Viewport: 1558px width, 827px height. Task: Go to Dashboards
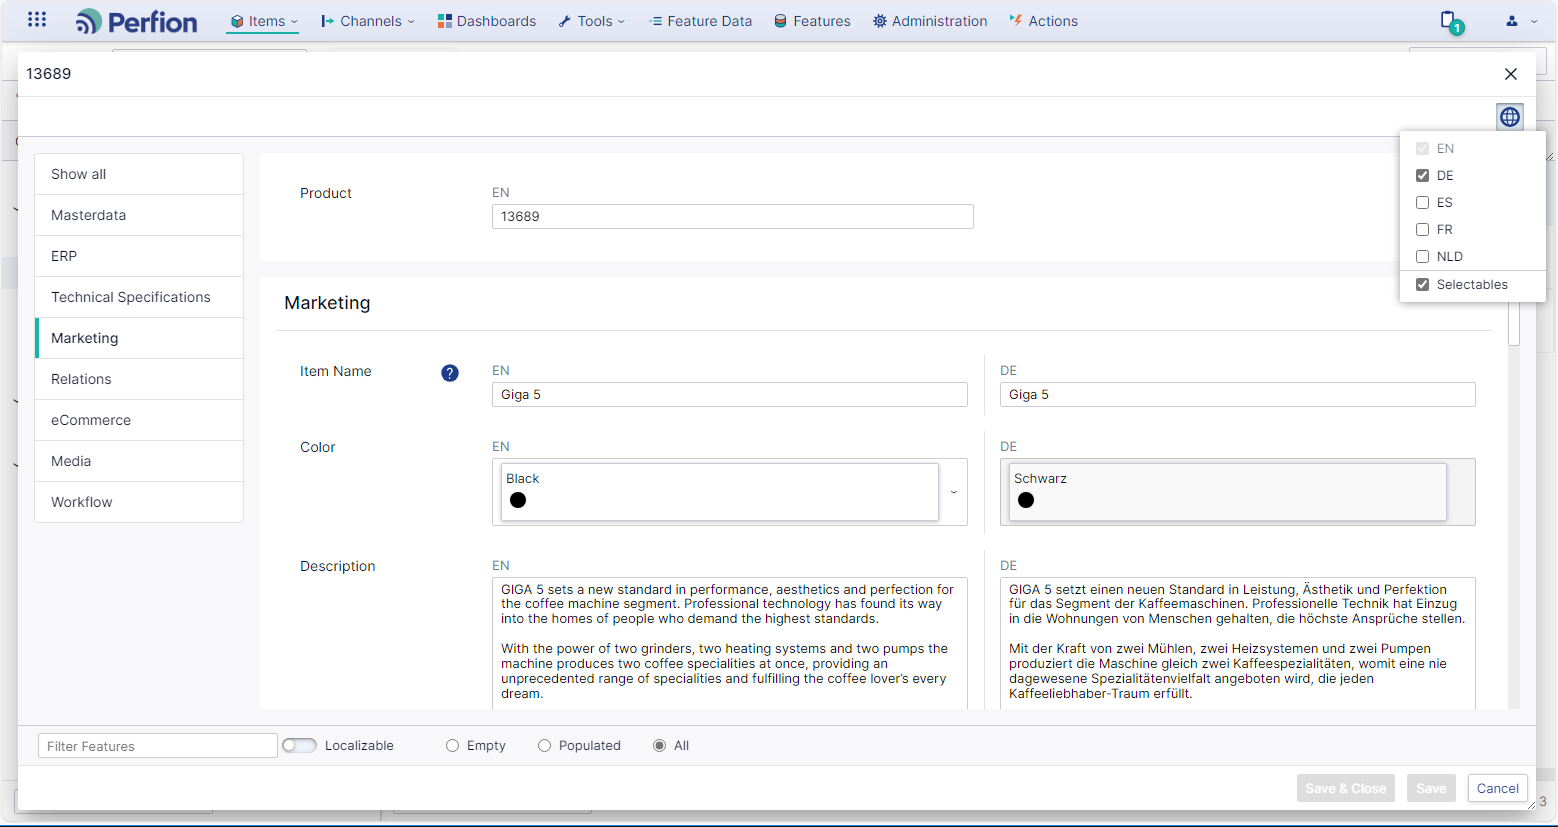tap(487, 21)
